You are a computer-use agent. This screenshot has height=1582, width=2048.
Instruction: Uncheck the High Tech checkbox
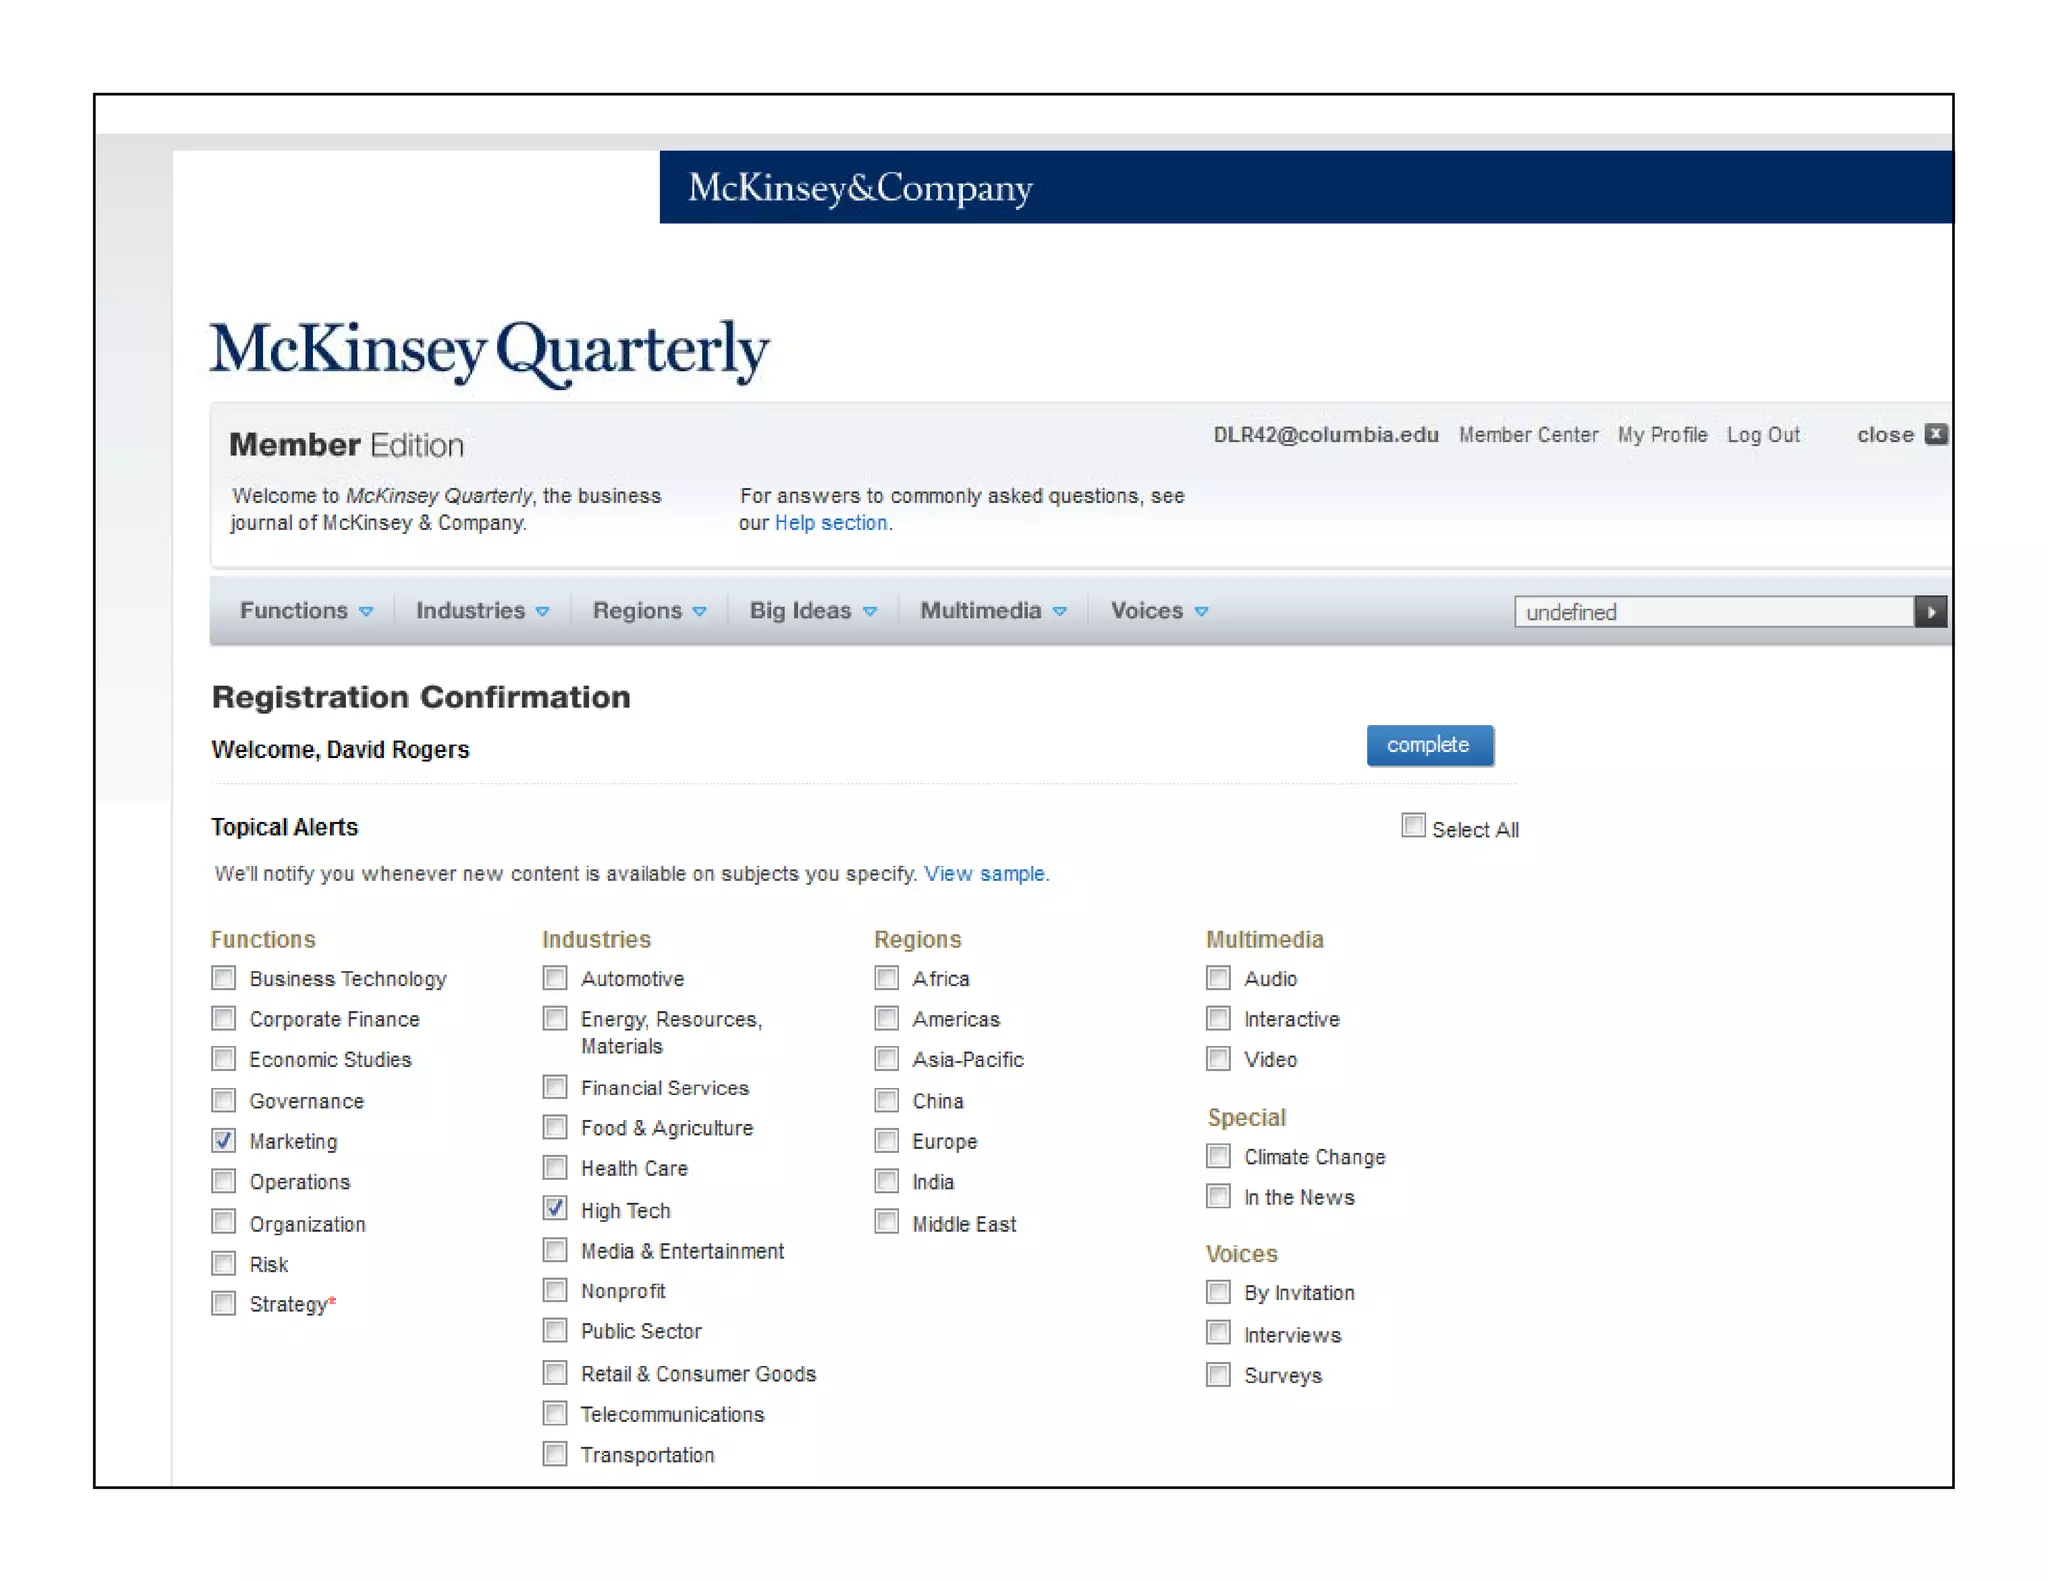tap(555, 1209)
